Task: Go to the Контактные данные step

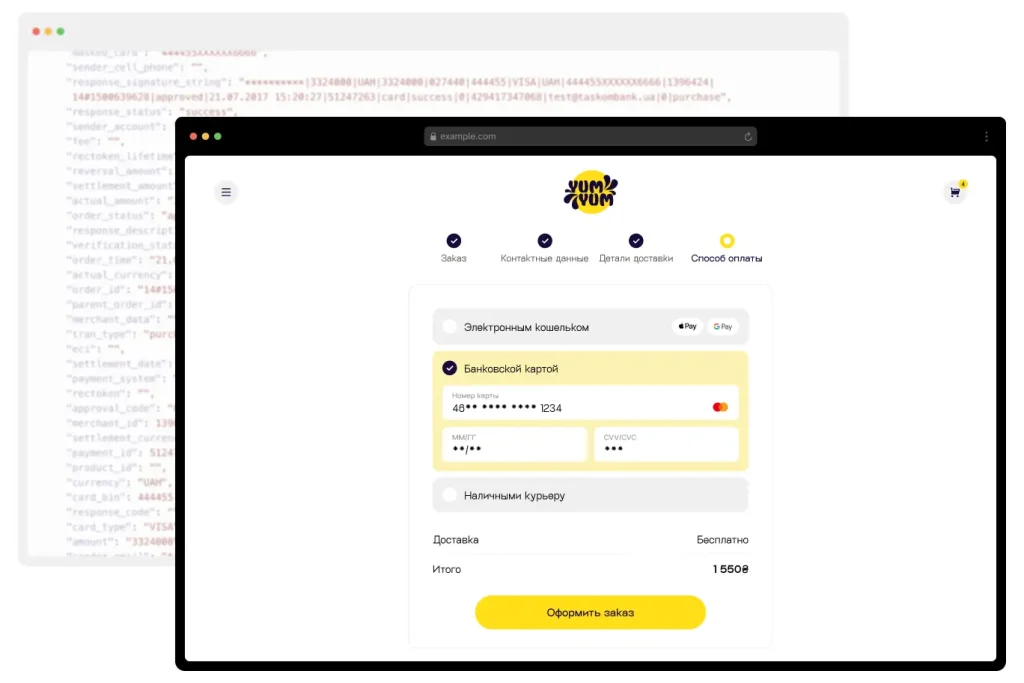Action: coord(545,248)
